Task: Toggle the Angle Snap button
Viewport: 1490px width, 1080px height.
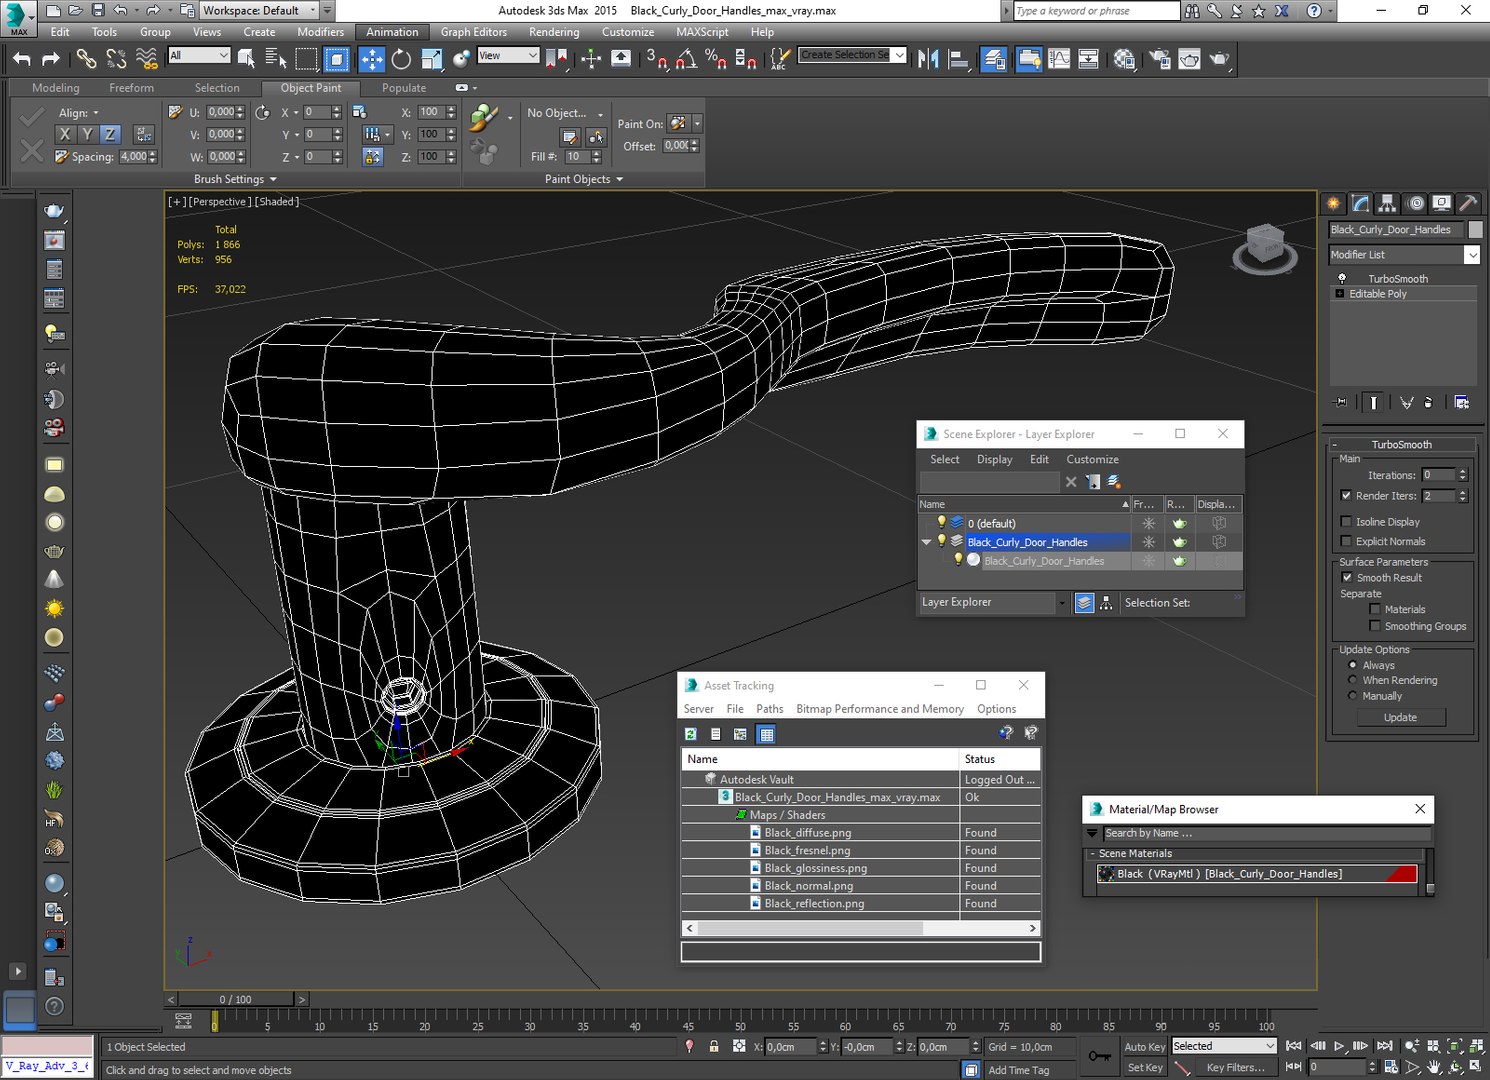Action: [686, 59]
